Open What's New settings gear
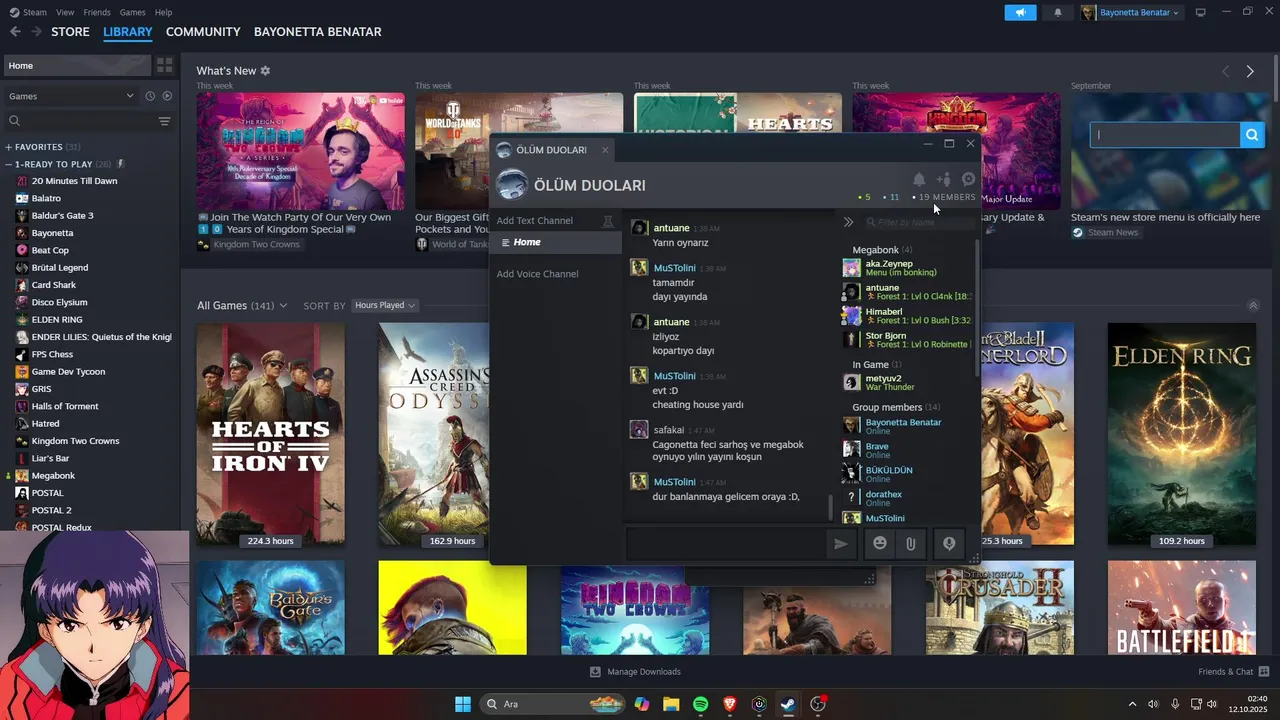Image resolution: width=1280 pixels, height=720 pixels. (265, 71)
